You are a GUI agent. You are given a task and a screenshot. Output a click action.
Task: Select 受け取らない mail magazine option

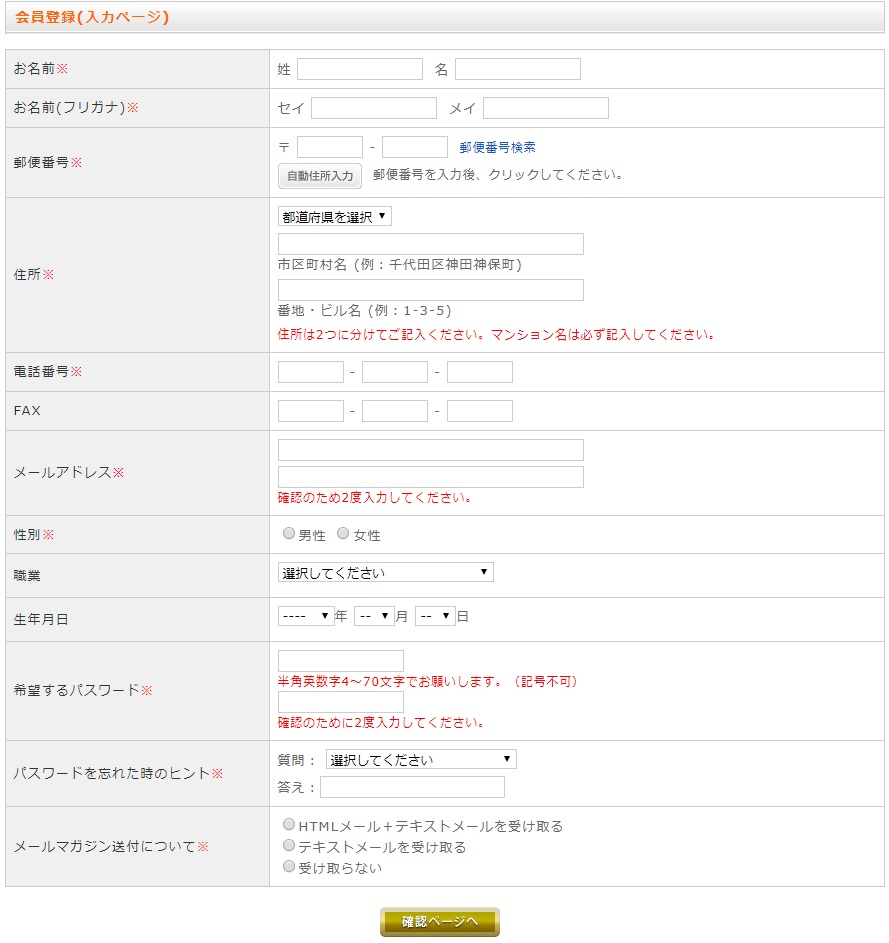point(289,867)
